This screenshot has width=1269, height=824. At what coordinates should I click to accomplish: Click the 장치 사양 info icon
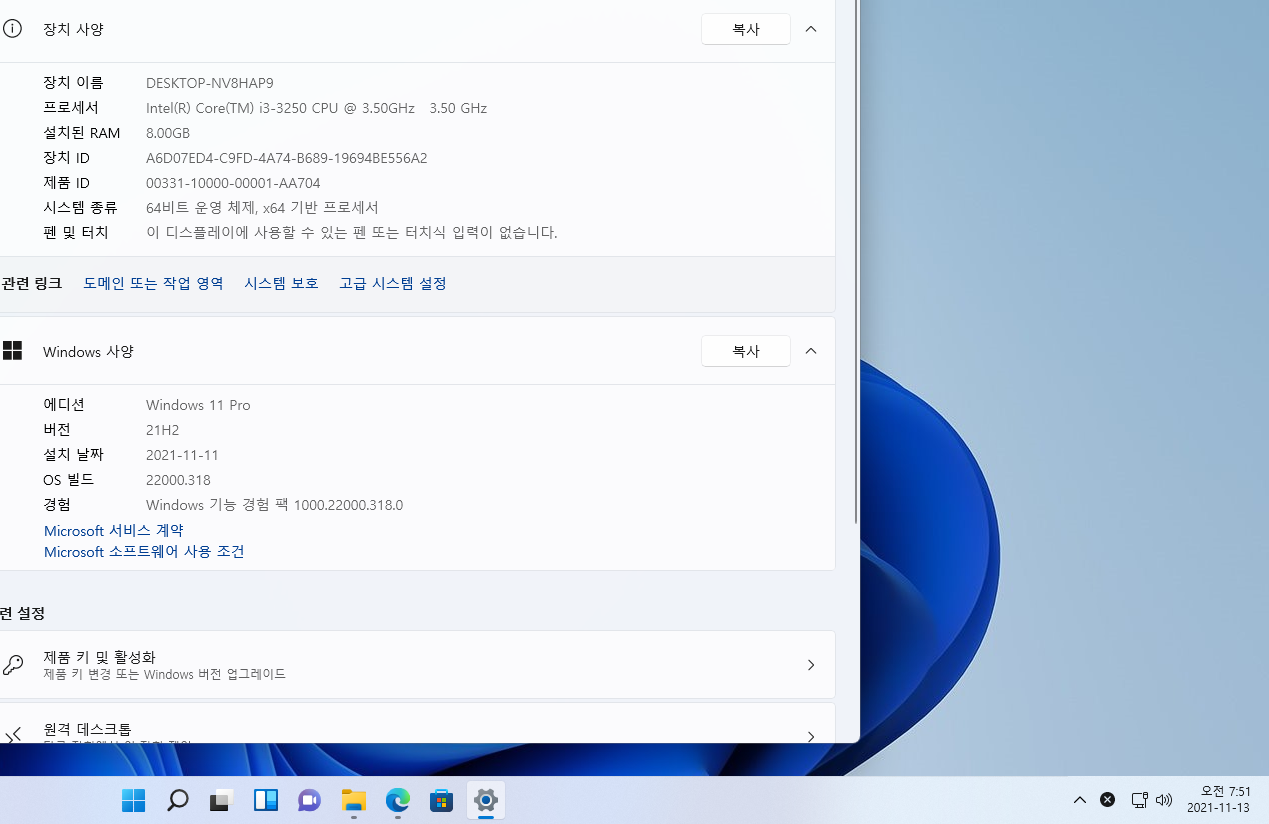12,29
